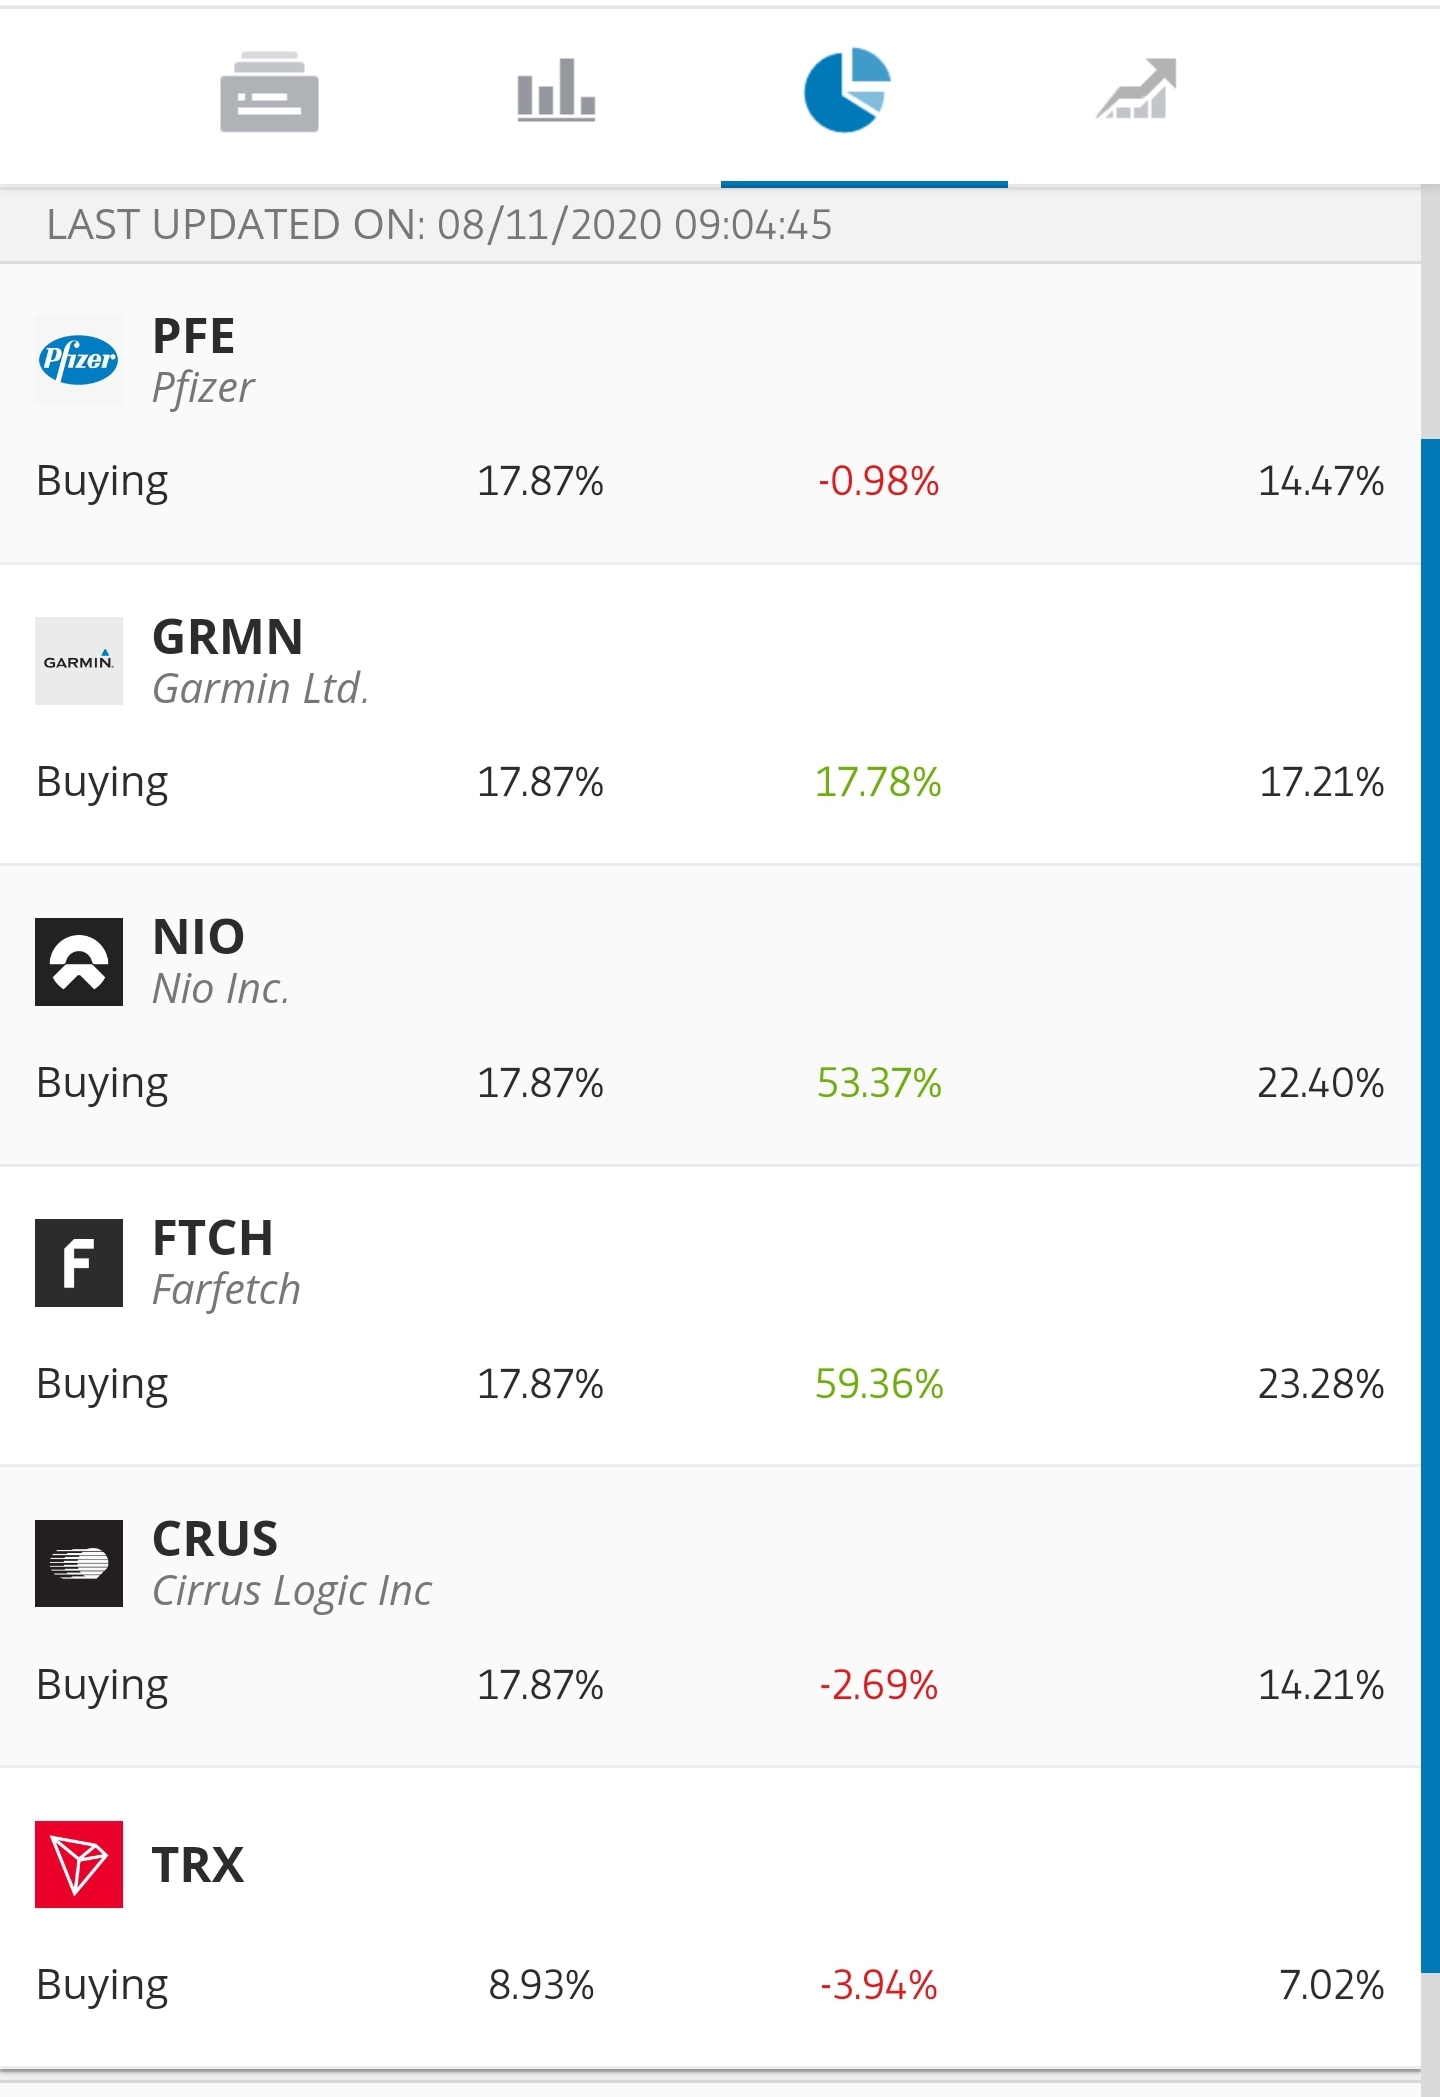The image size is (1440, 2097).
Task: Click the FTCH ticker label
Action: tap(214, 1238)
